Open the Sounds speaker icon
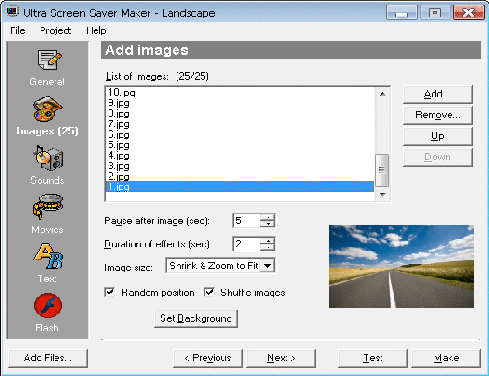489x376 pixels. (x=48, y=158)
